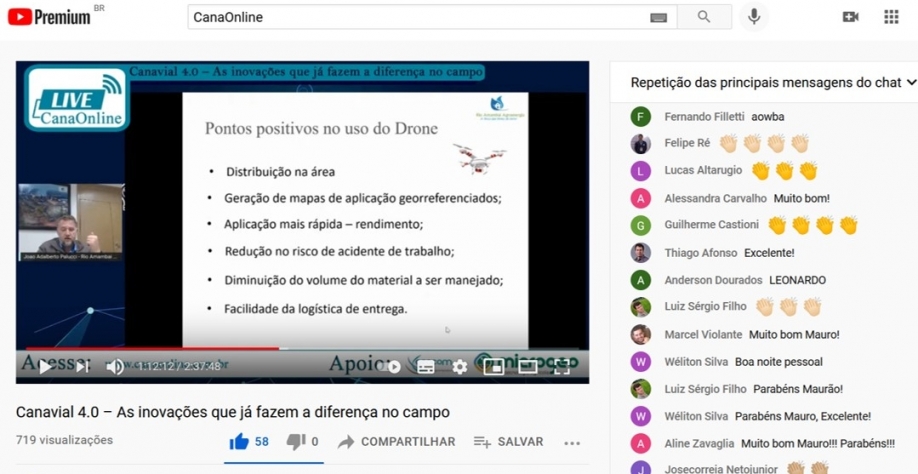Toggle subtitles/closed captions

tap(426, 367)
